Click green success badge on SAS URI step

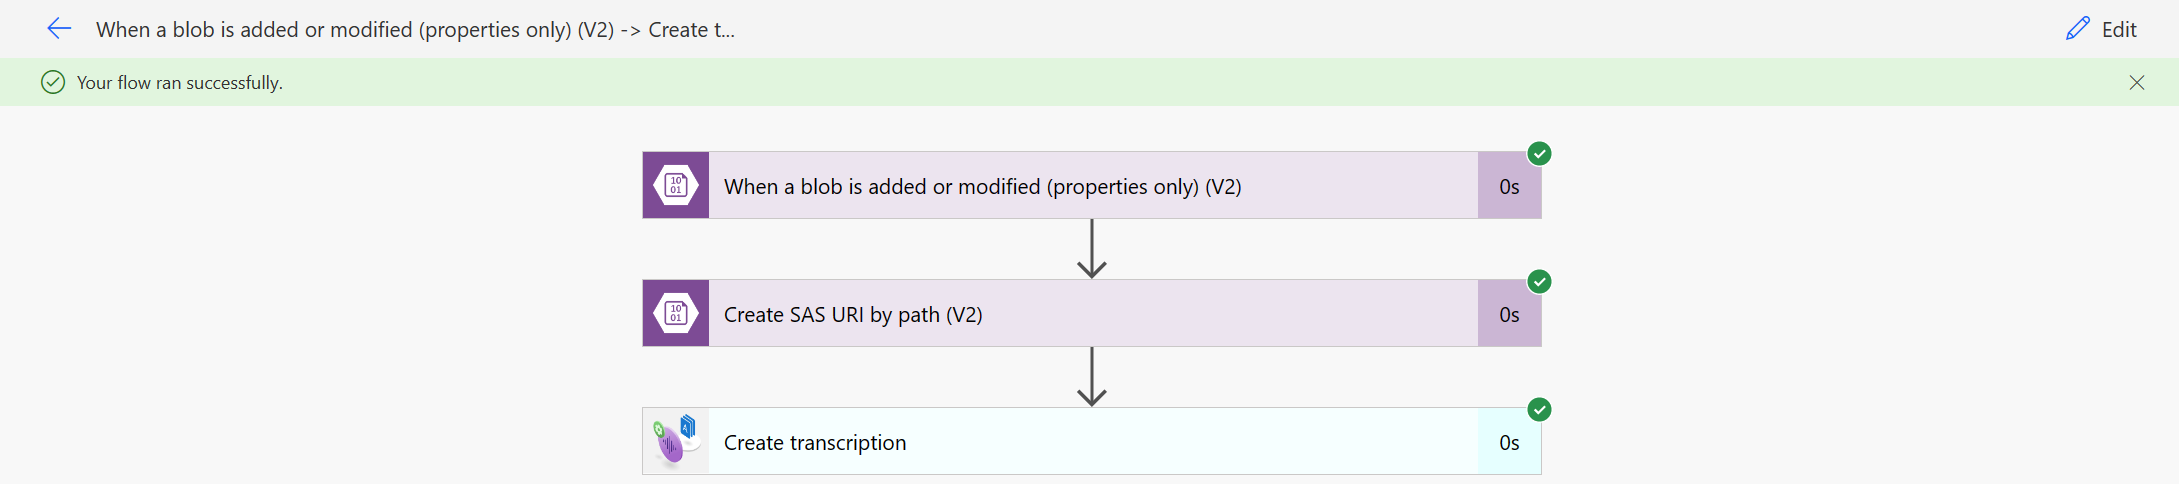(1539, 282)
